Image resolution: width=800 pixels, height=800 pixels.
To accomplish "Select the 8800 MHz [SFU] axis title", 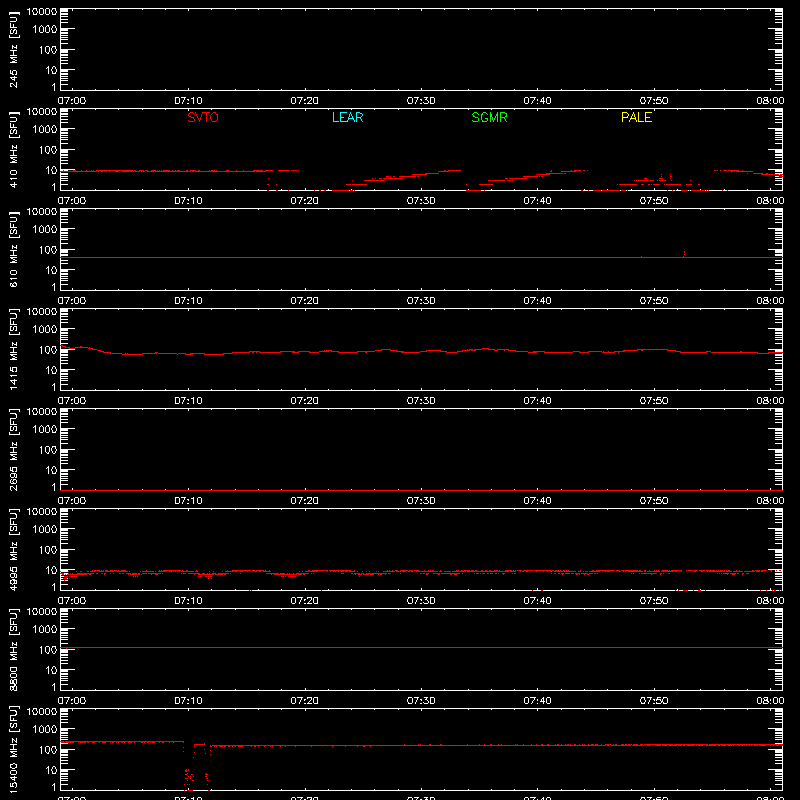I will point(13,649).
